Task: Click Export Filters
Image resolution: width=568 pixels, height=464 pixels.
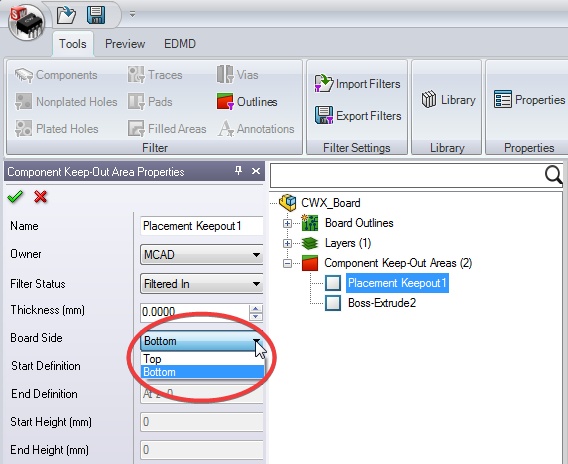Action: [358, 116]
